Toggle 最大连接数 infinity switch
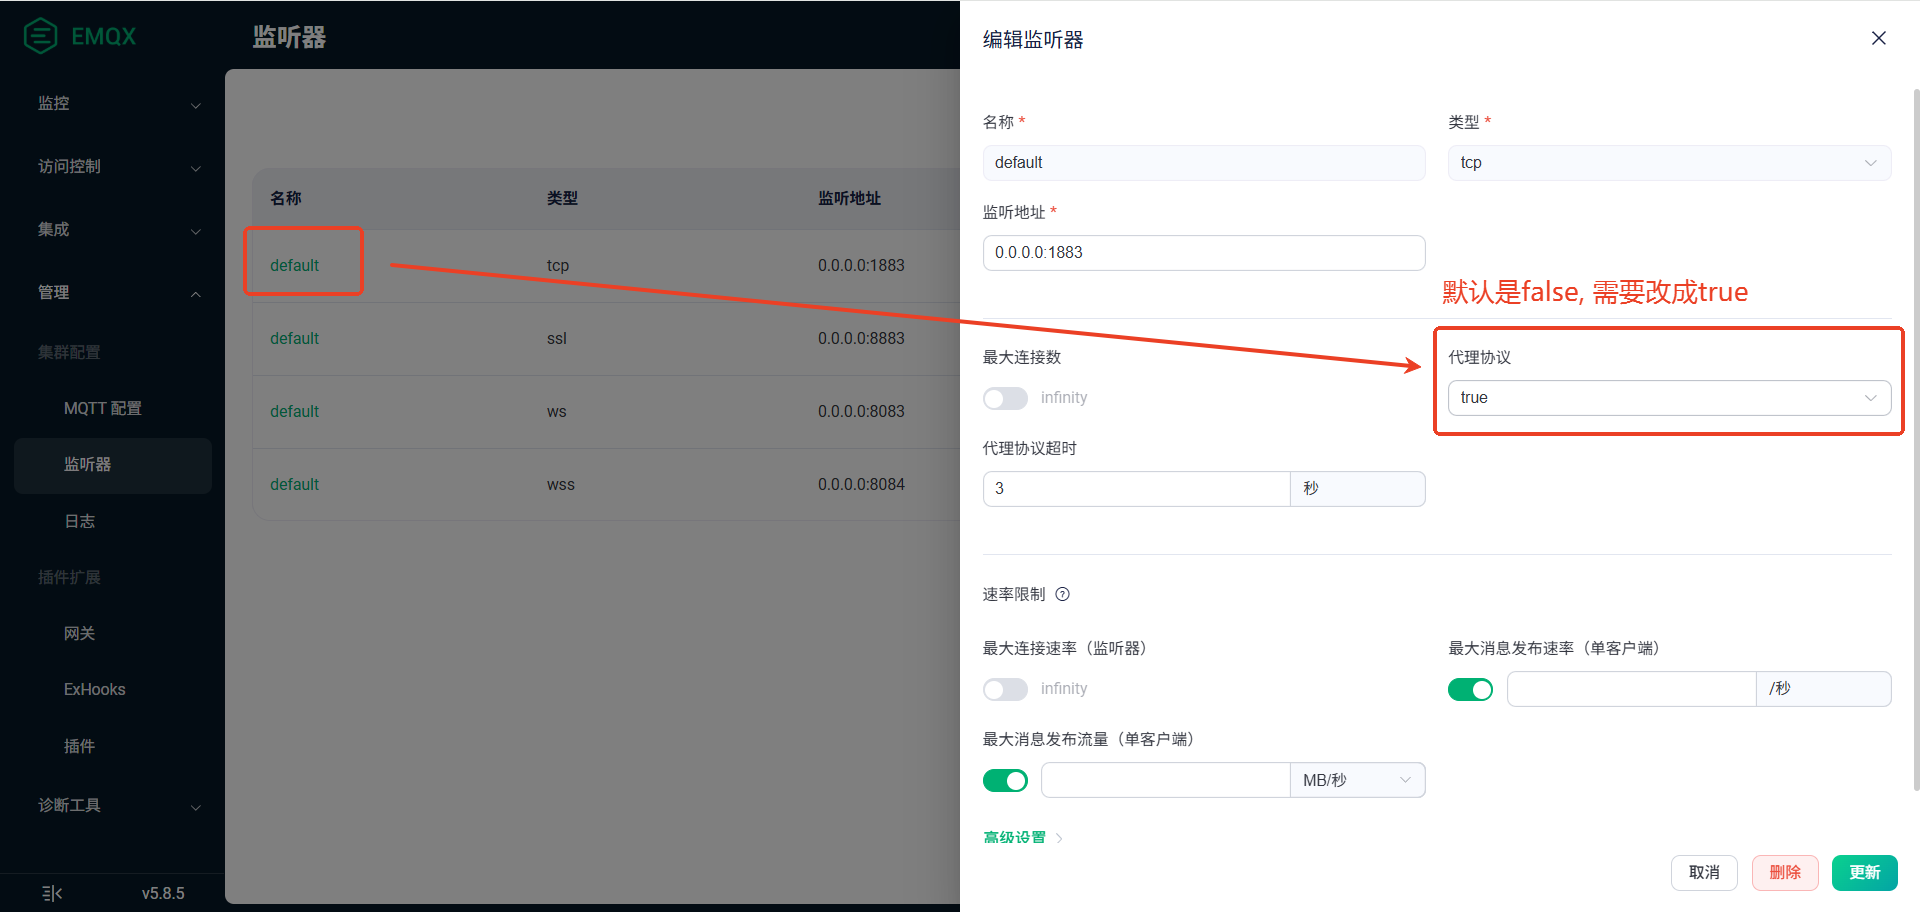 (1005, 398)
